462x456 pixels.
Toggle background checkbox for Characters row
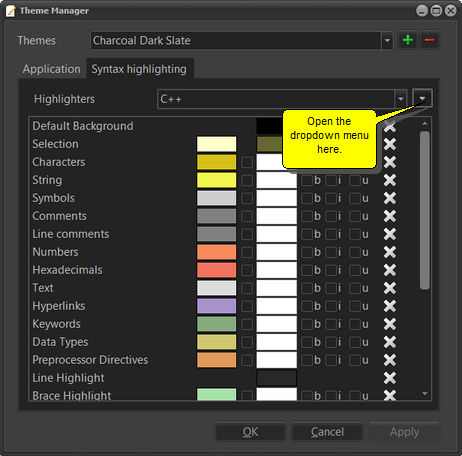pyautogui.click(x=247, y=163)
